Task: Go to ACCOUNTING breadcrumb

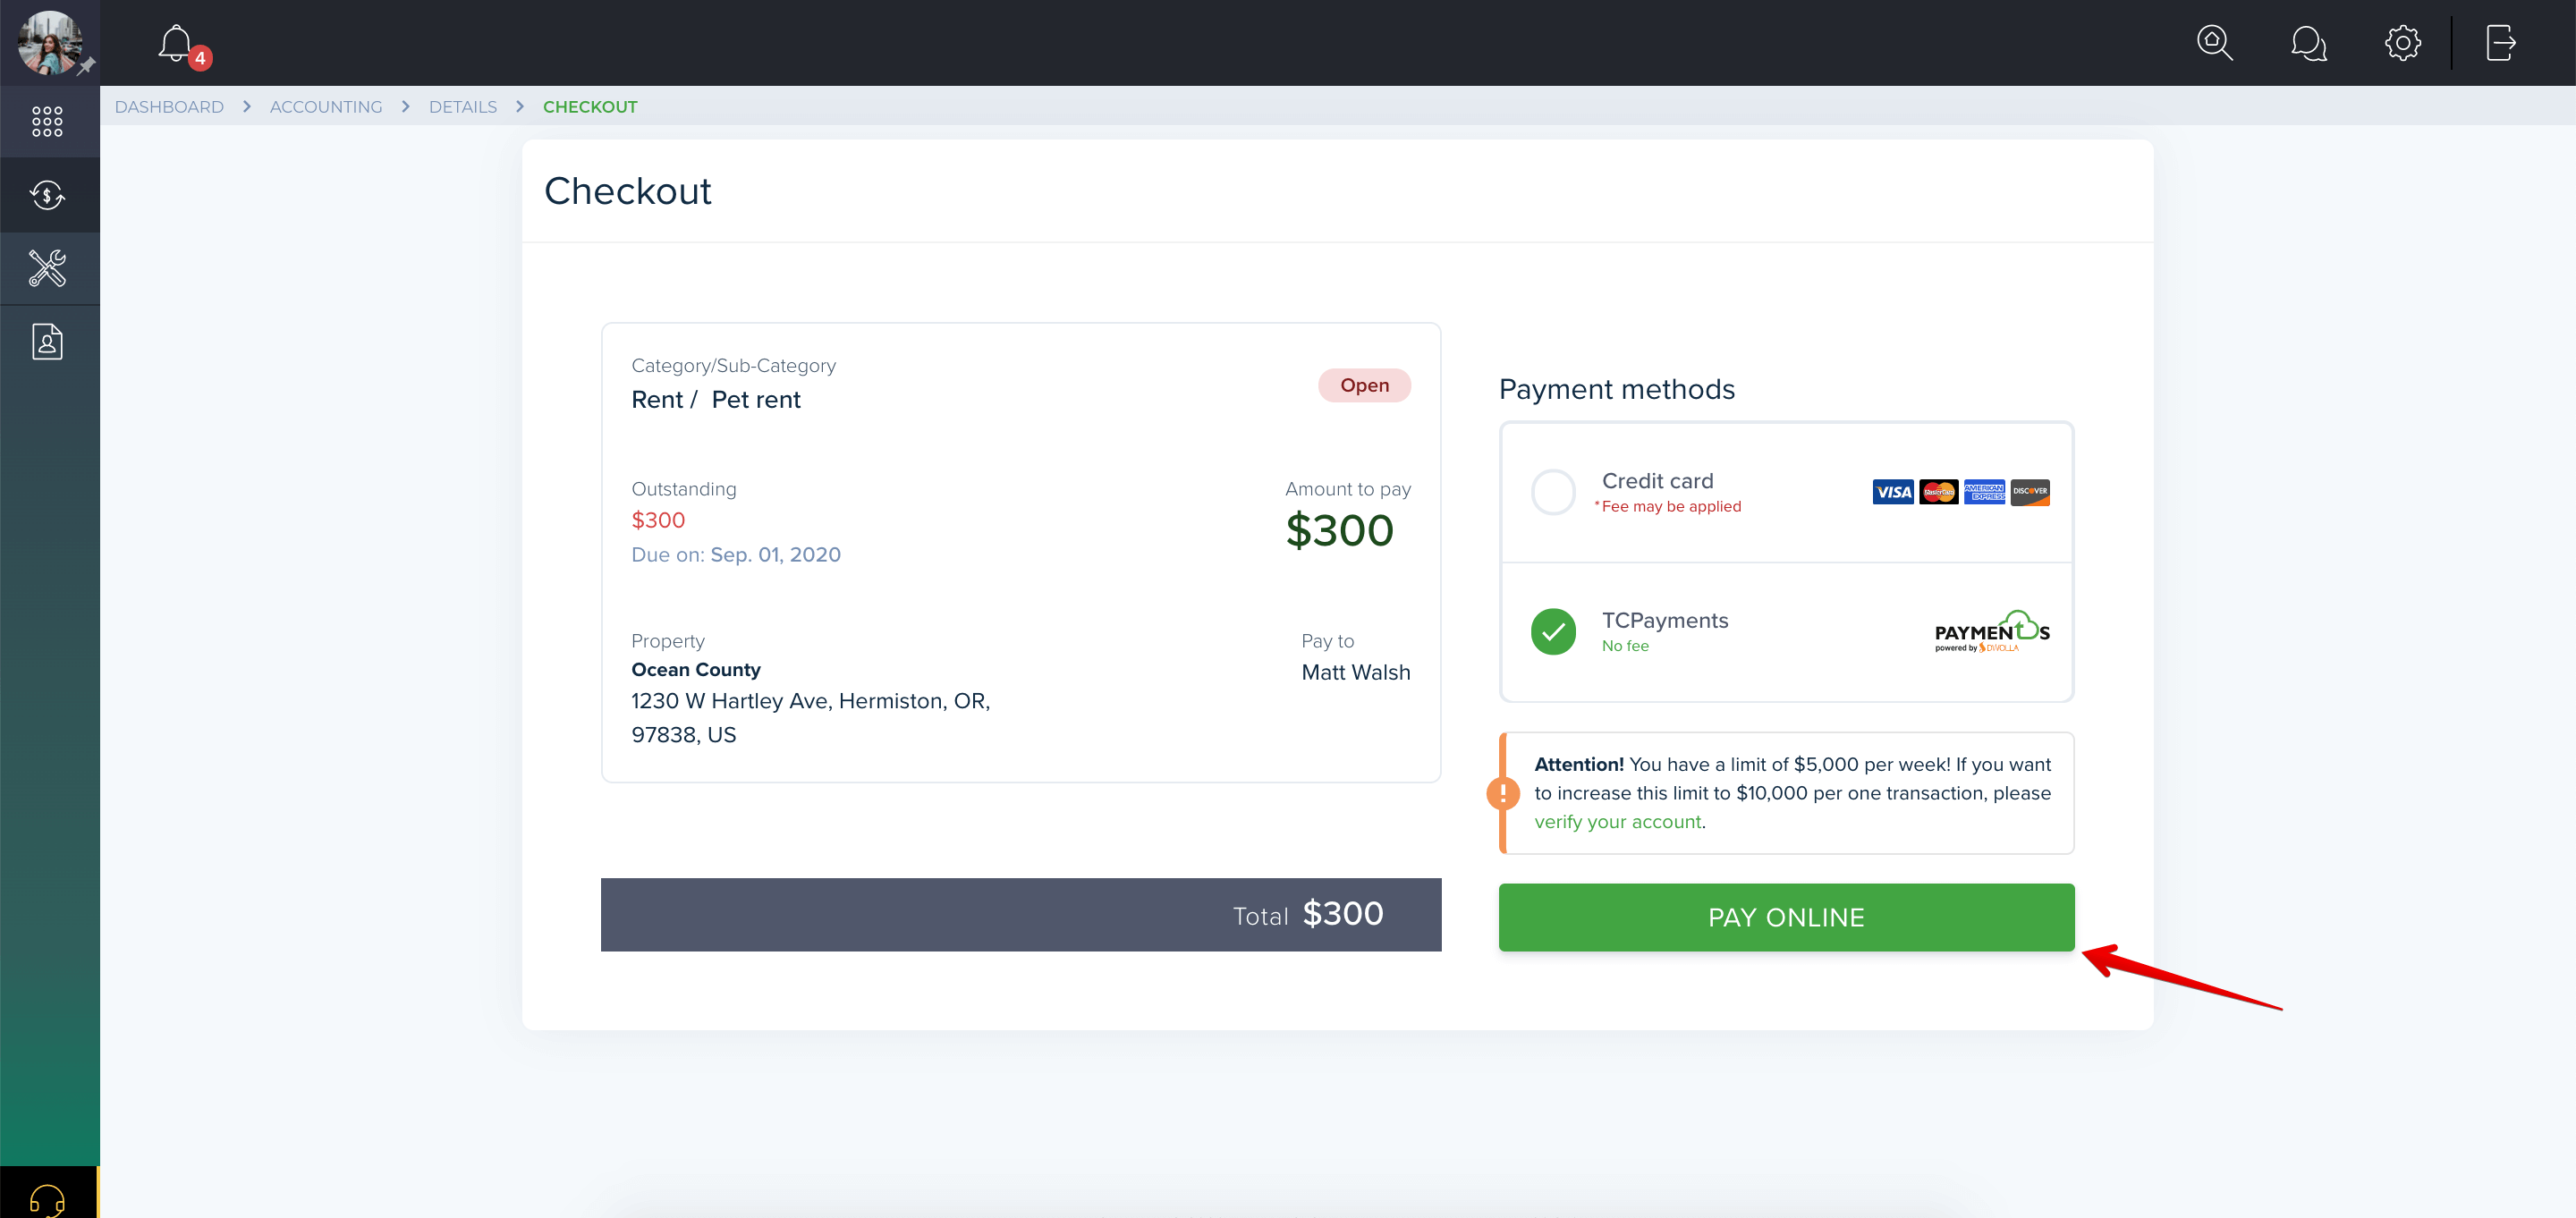Action: (x=326, y=107)
